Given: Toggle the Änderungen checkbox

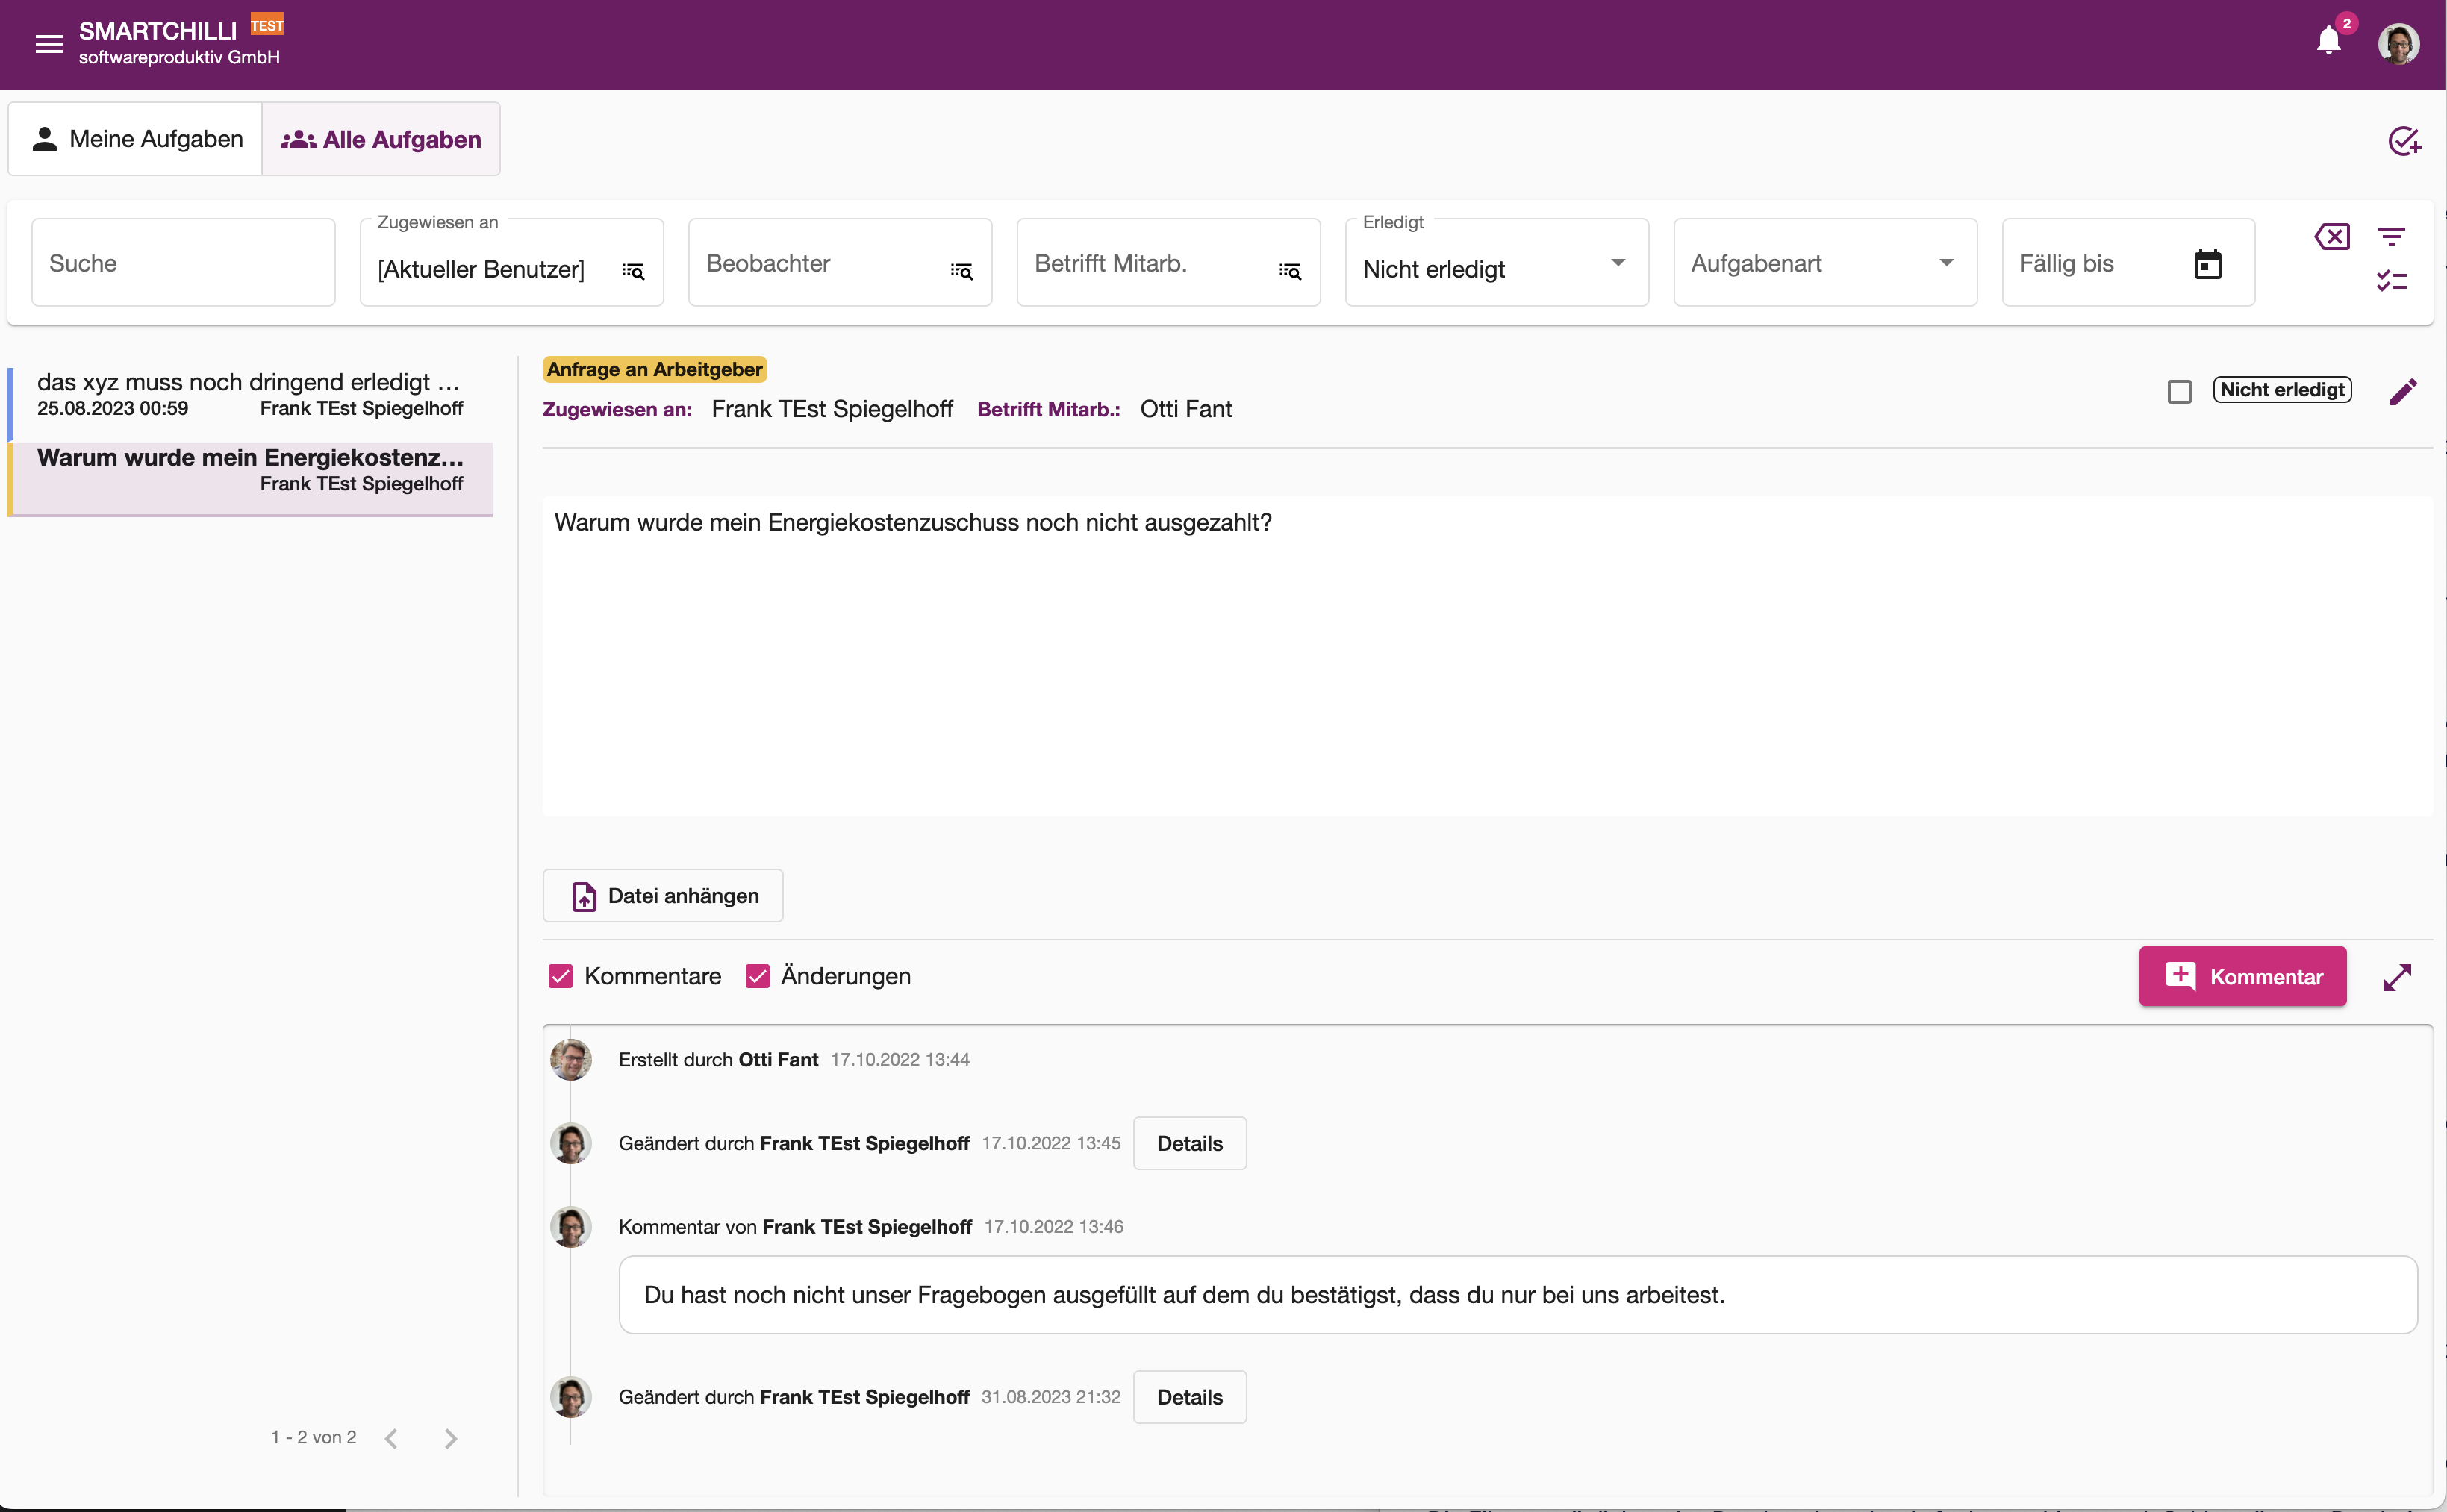Looking at the screenshot, I should point(757,976).
